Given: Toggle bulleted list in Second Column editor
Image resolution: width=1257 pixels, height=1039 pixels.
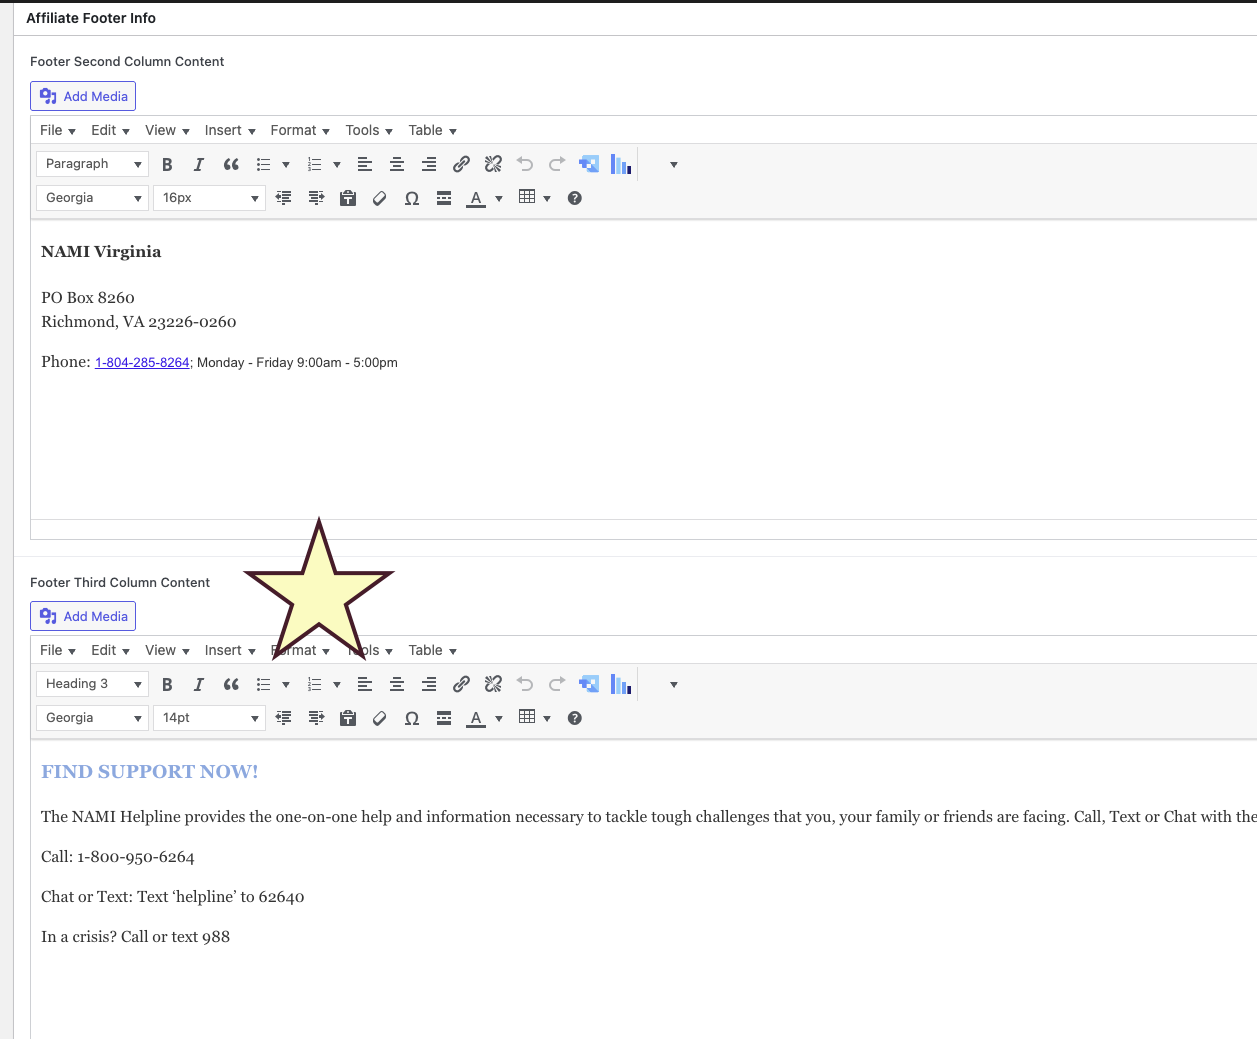Looking at the screenshot, I should (264, 164).
